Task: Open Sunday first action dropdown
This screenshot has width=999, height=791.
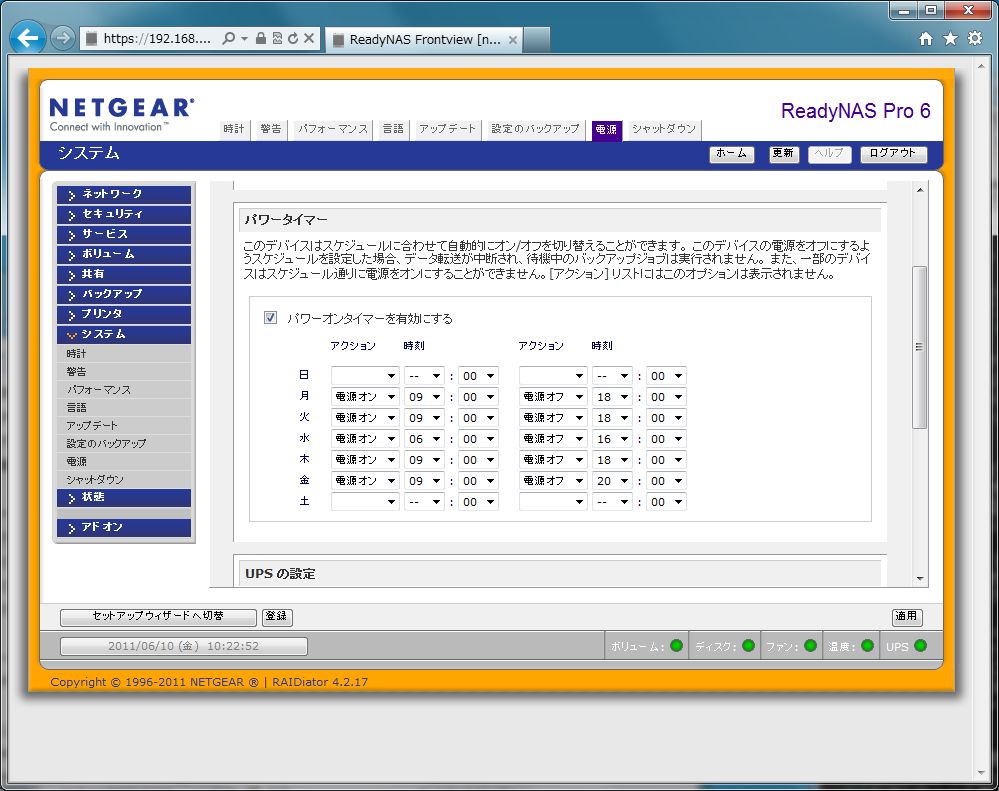Action: tap(365, 376)
